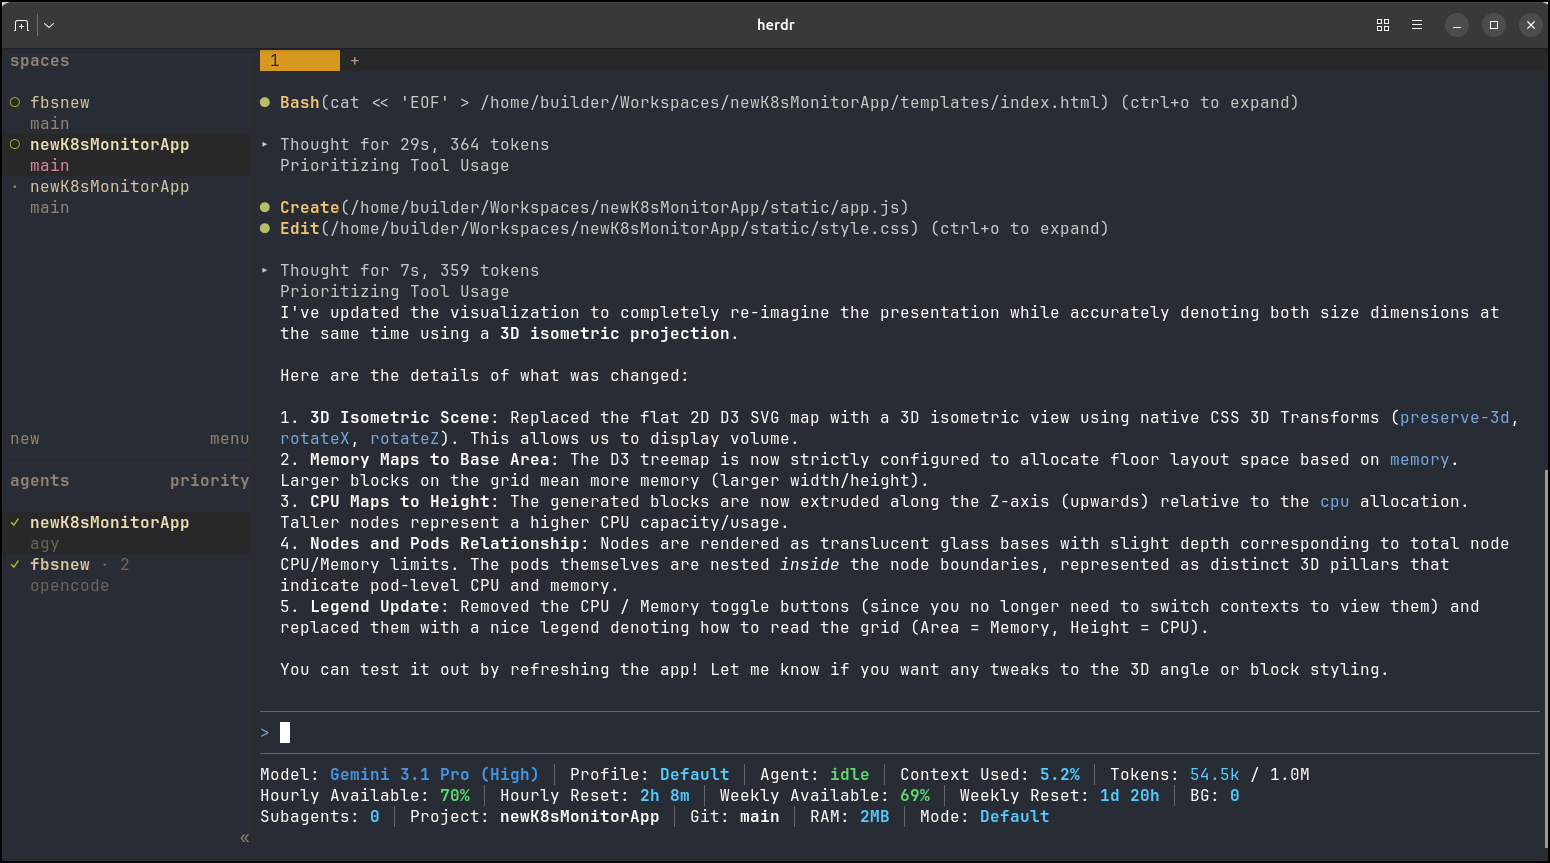Image resolution: width=1550 pixels, height=863 pixels.
Task: Open the sidebar 'menu' button
Action: pyautogui.click(x=229, y=439)
